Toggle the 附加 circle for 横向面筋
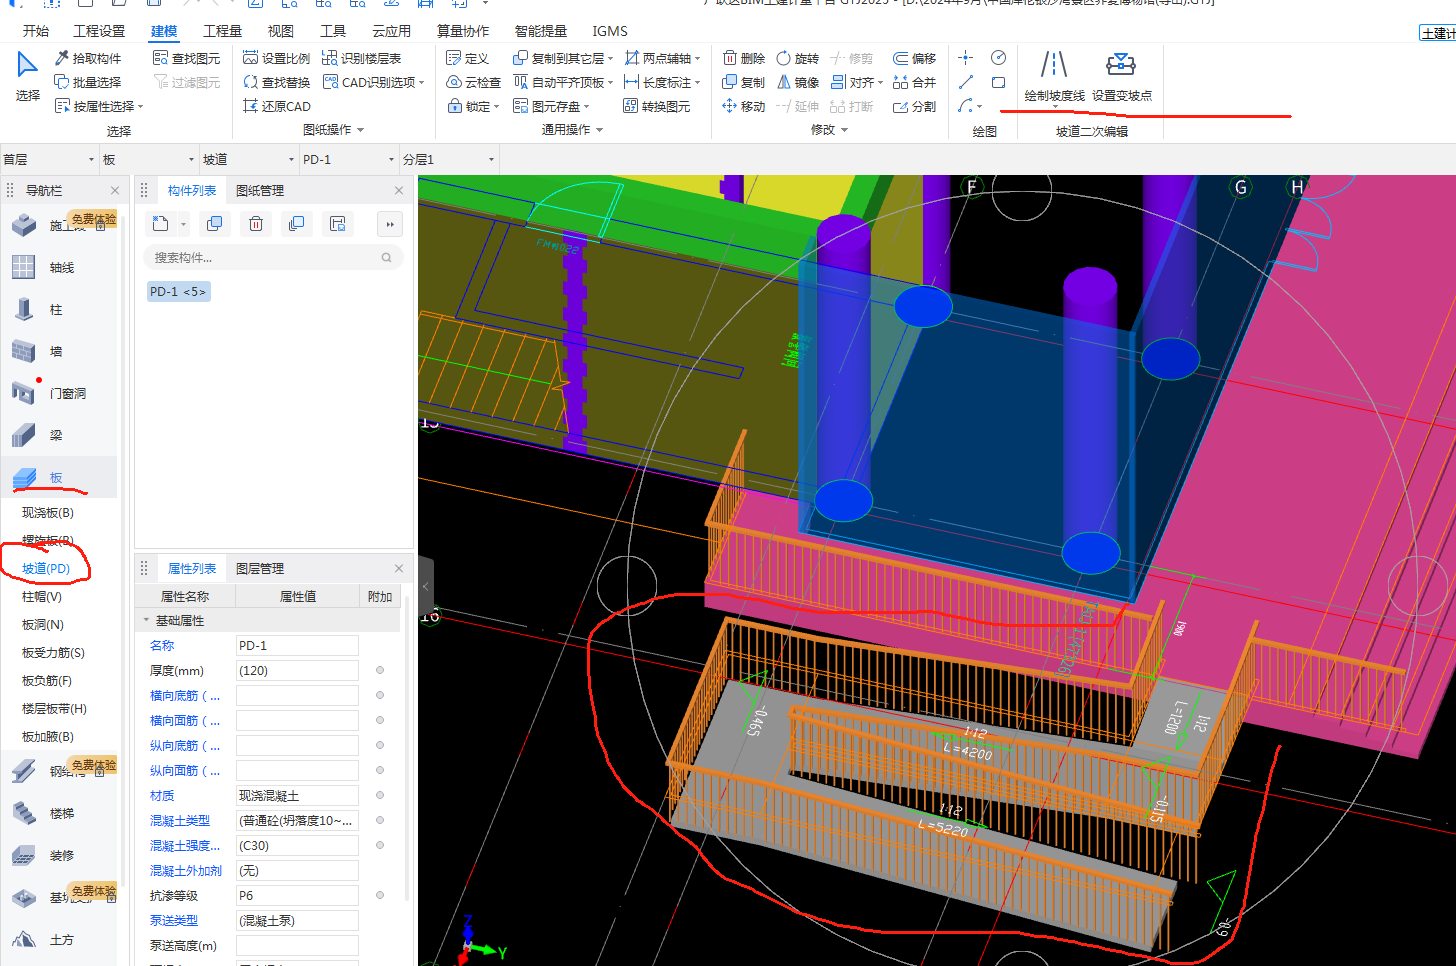1456x966 pixels. tap(380, 720)
